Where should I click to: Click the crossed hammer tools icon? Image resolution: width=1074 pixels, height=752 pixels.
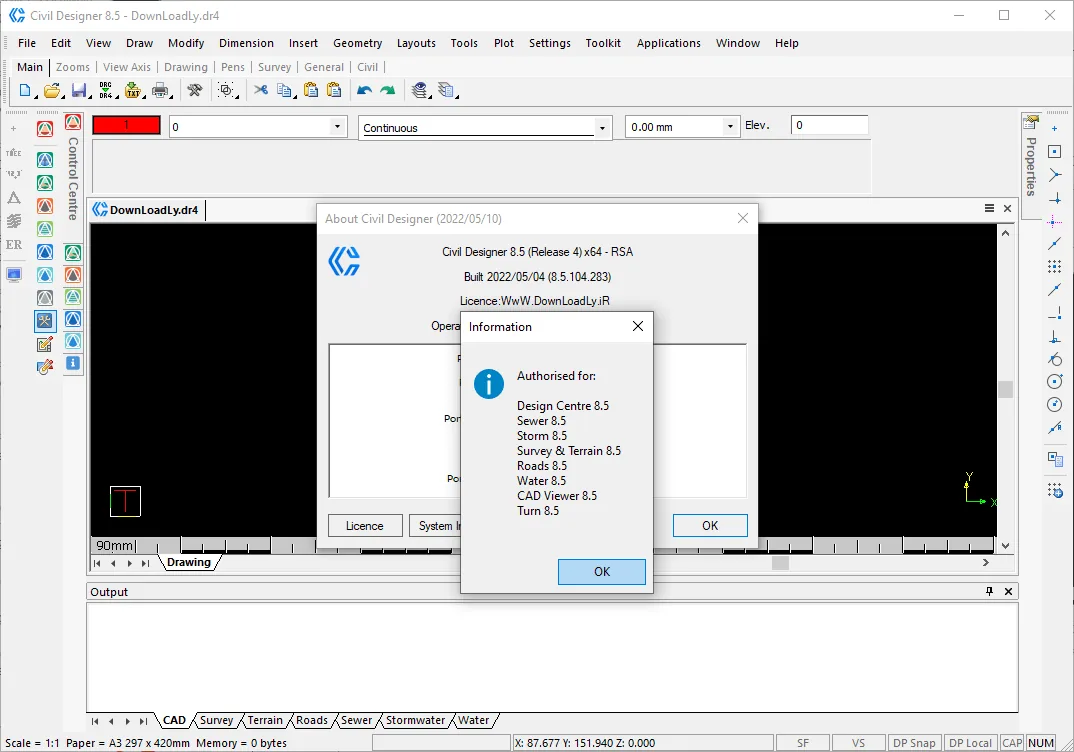click(x=195, y=90)
